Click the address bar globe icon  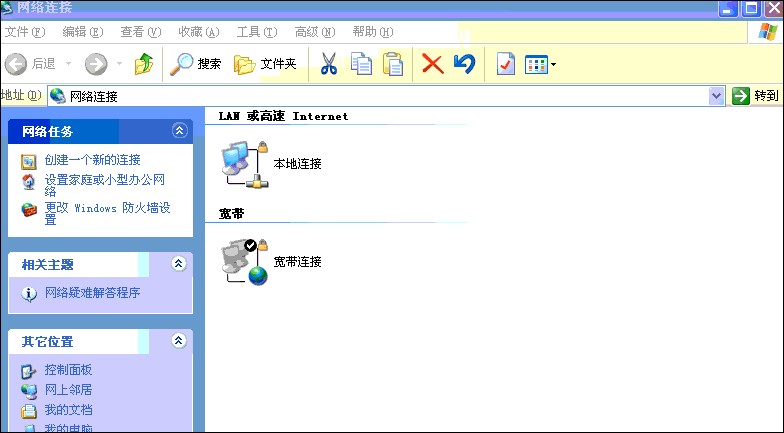58,96
